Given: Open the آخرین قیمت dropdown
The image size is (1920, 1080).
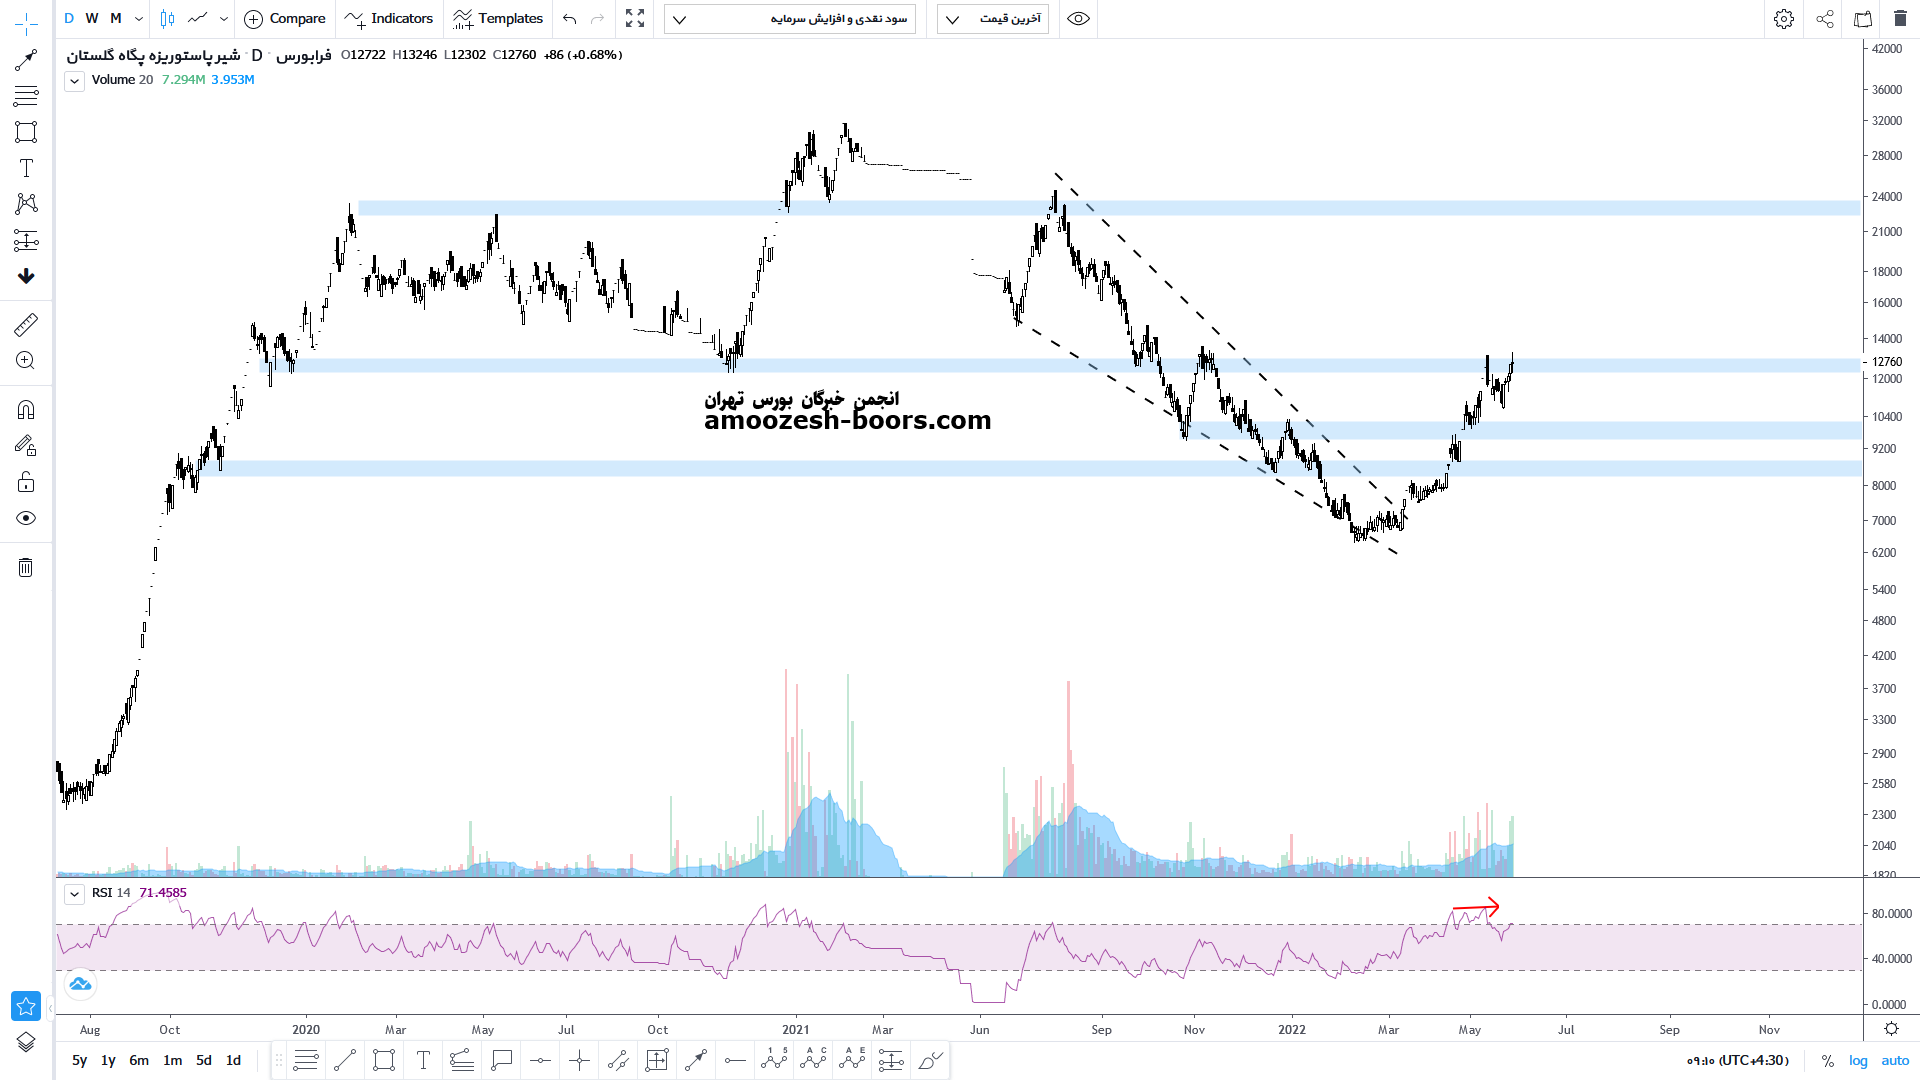Looking at the screenshot, I should tap(993, 19).
